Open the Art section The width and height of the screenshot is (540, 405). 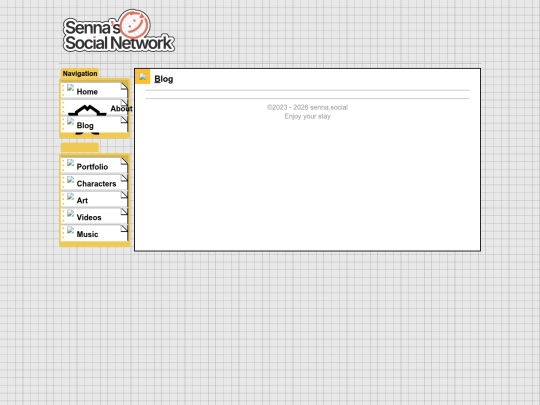[x=94, y=200]
